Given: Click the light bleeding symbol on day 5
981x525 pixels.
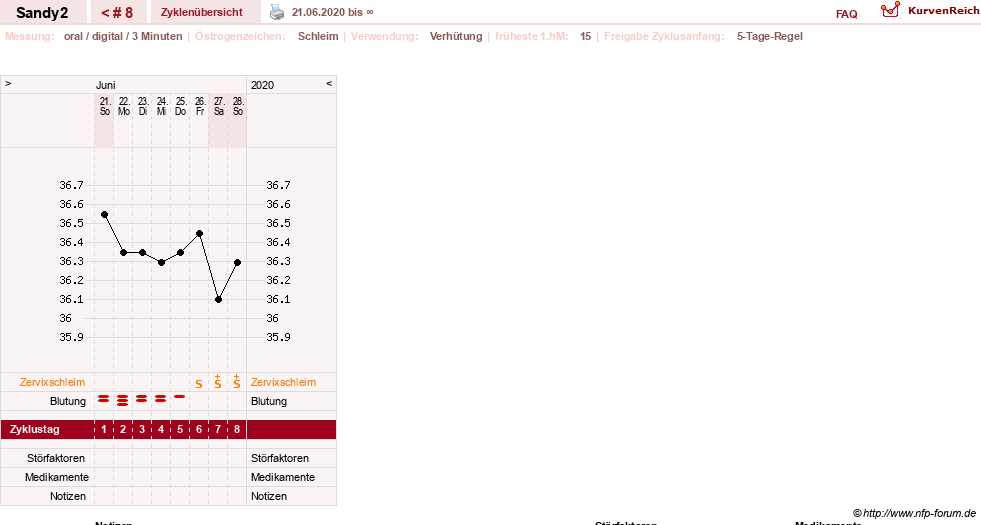Looking at the screenshot, I should [x=180, y=397].
